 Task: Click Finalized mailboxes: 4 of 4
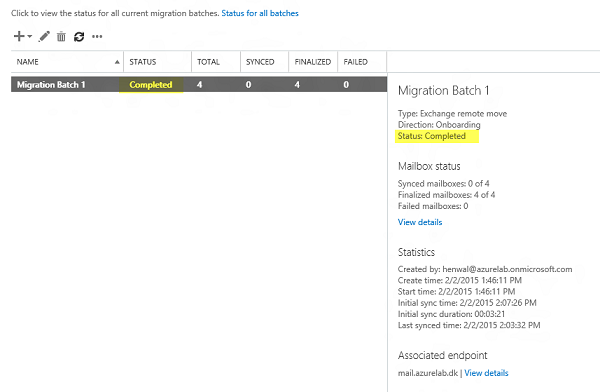[446, 195]
